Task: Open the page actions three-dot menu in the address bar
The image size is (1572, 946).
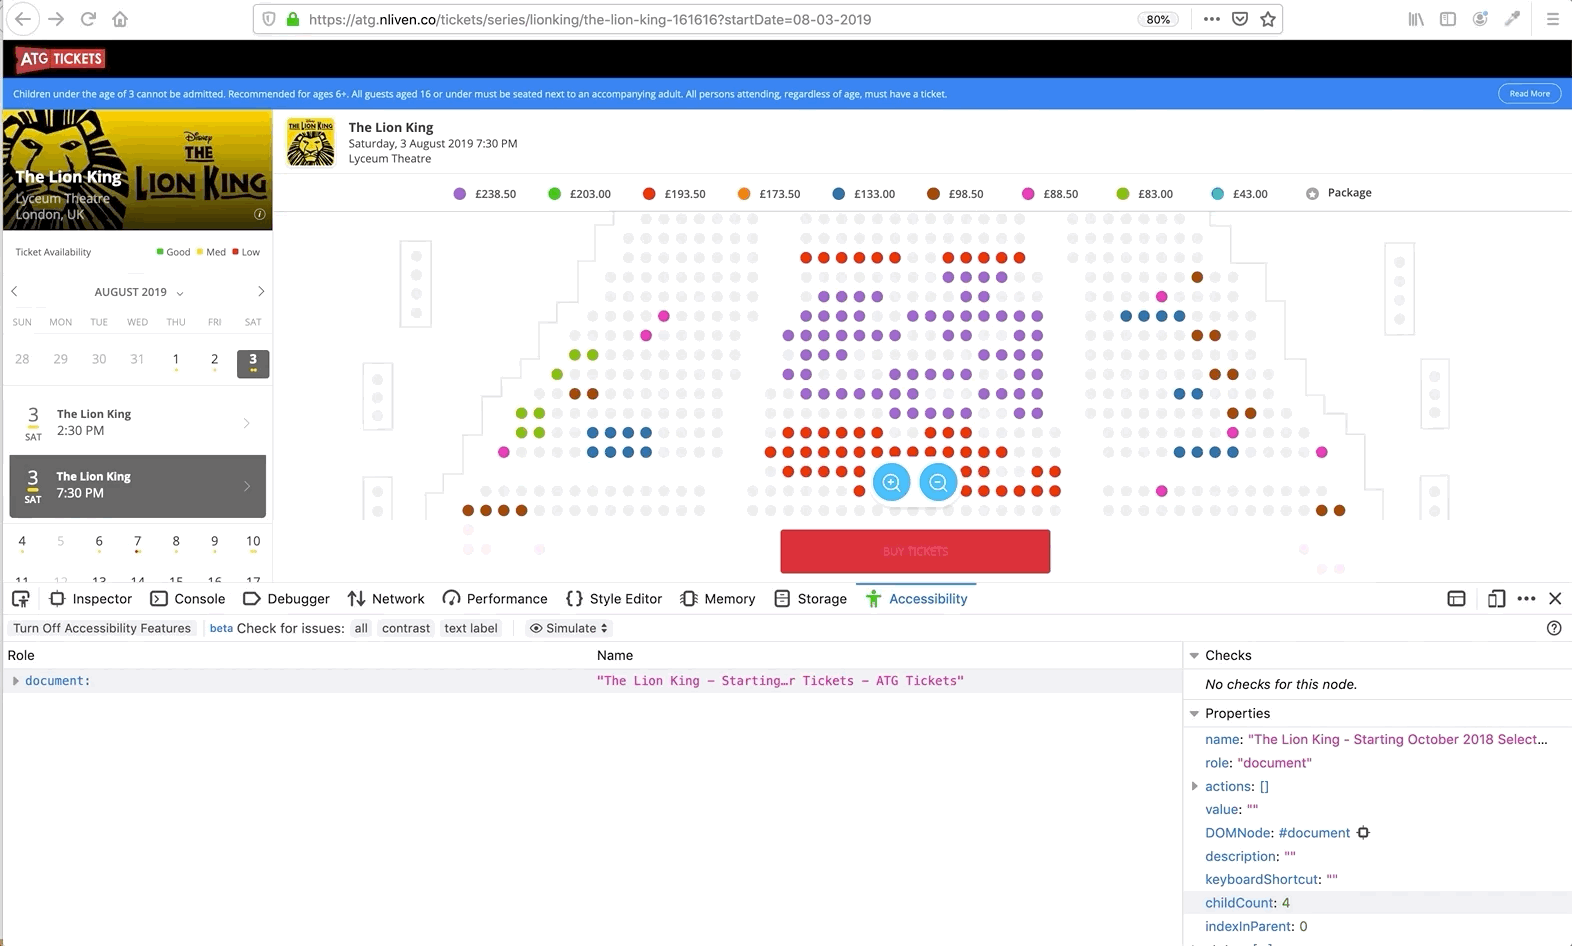Action: 1211,19
